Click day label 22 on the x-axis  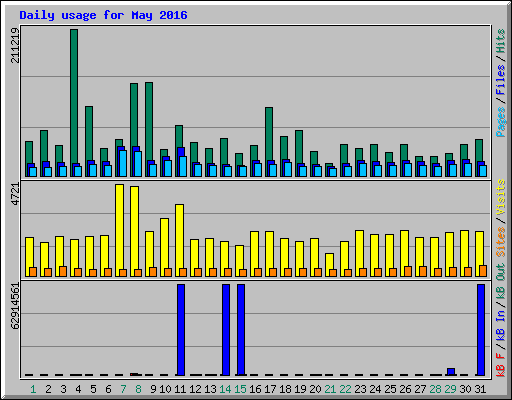click(x=345, y=389)
